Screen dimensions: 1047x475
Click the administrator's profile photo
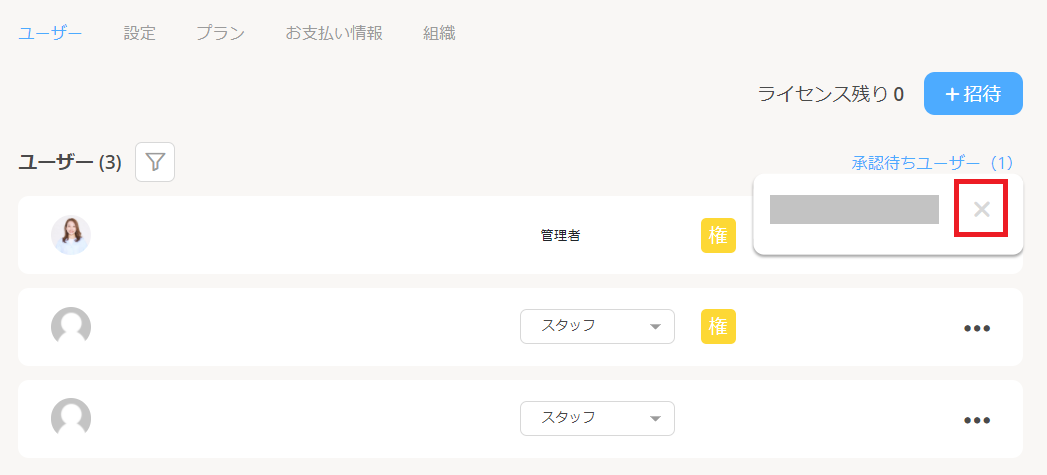(71, 235)
